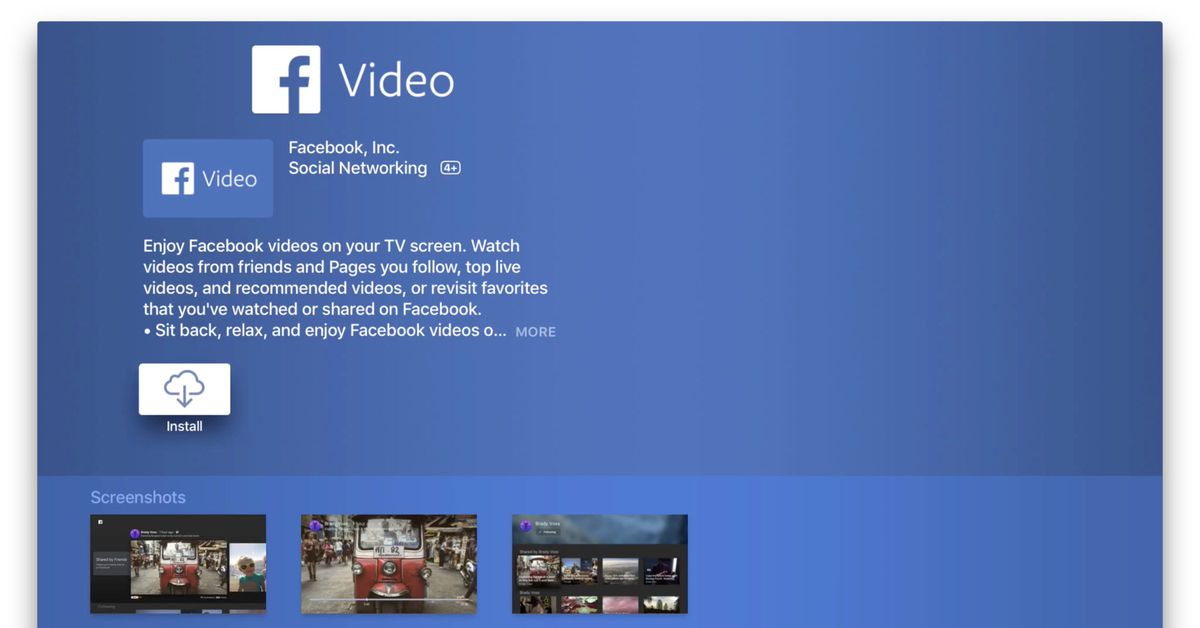Click the Install cloud download button

[x=184, y=389]
